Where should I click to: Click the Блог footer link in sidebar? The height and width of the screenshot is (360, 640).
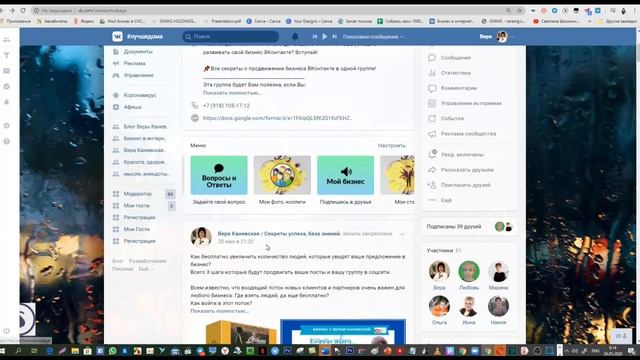click(x=118, y=261)
